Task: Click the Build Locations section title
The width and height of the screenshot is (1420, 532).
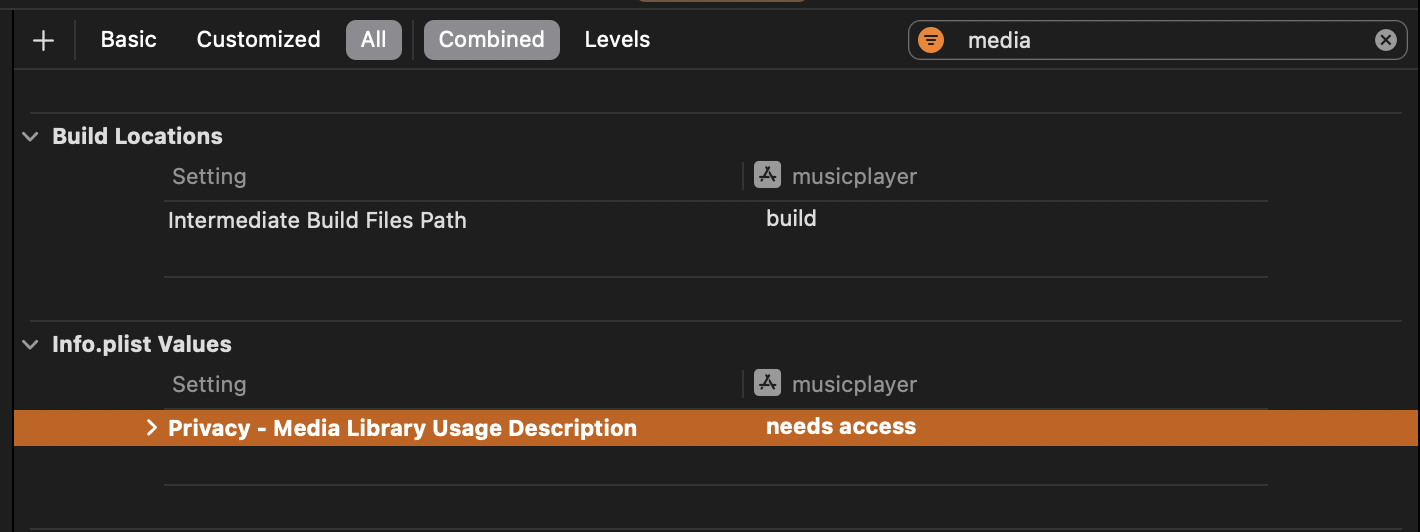Action: [137, 136]
